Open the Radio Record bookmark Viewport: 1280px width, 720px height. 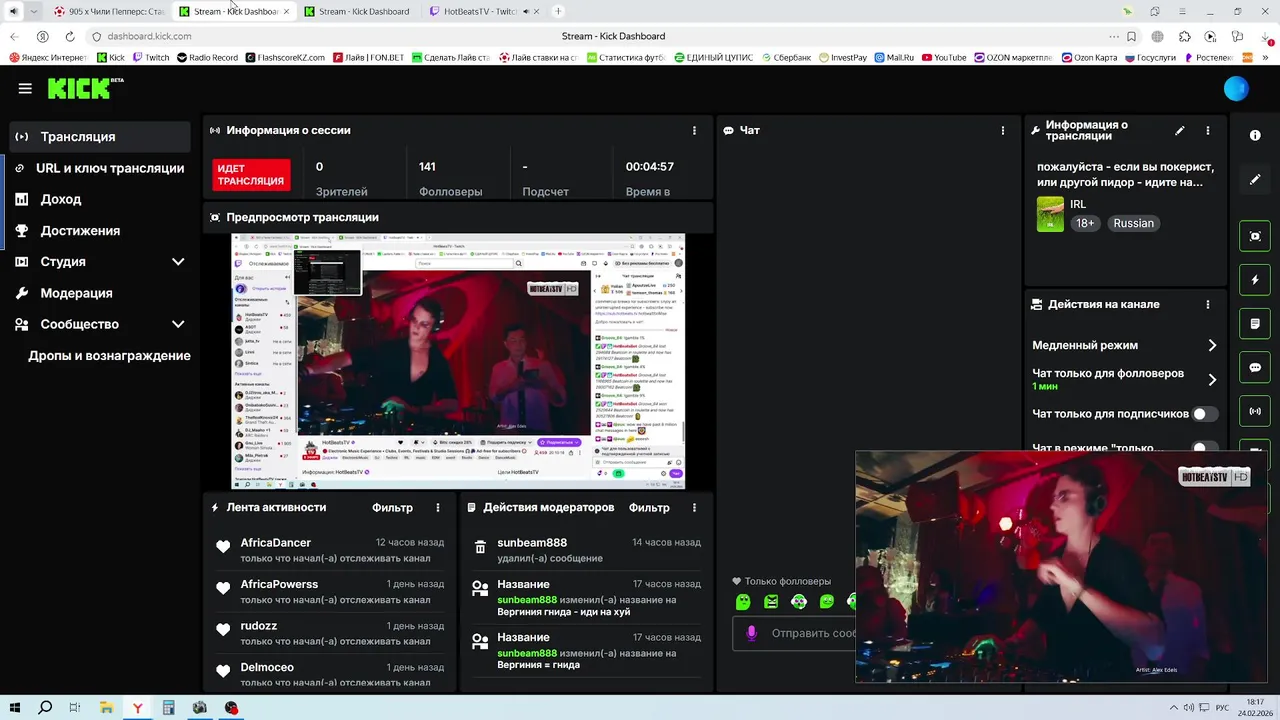[x=207, y=58]
